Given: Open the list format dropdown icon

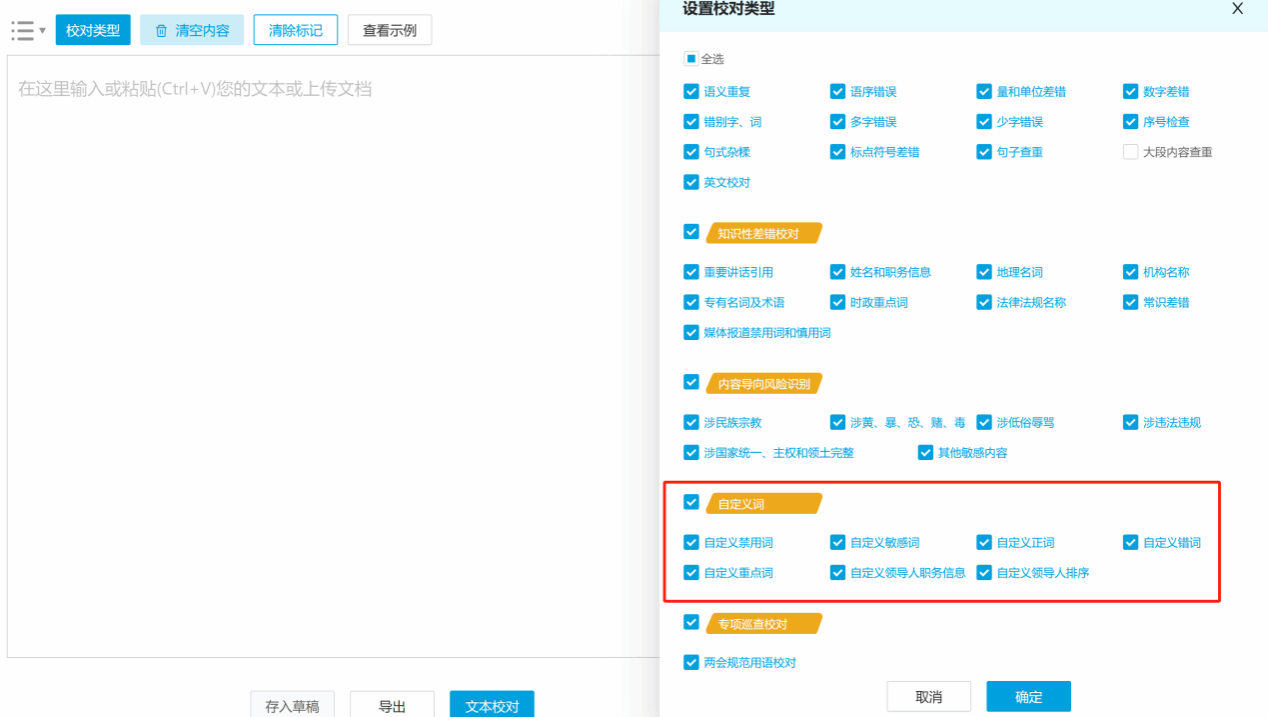Looking at the screenshot, I should 29,30.
